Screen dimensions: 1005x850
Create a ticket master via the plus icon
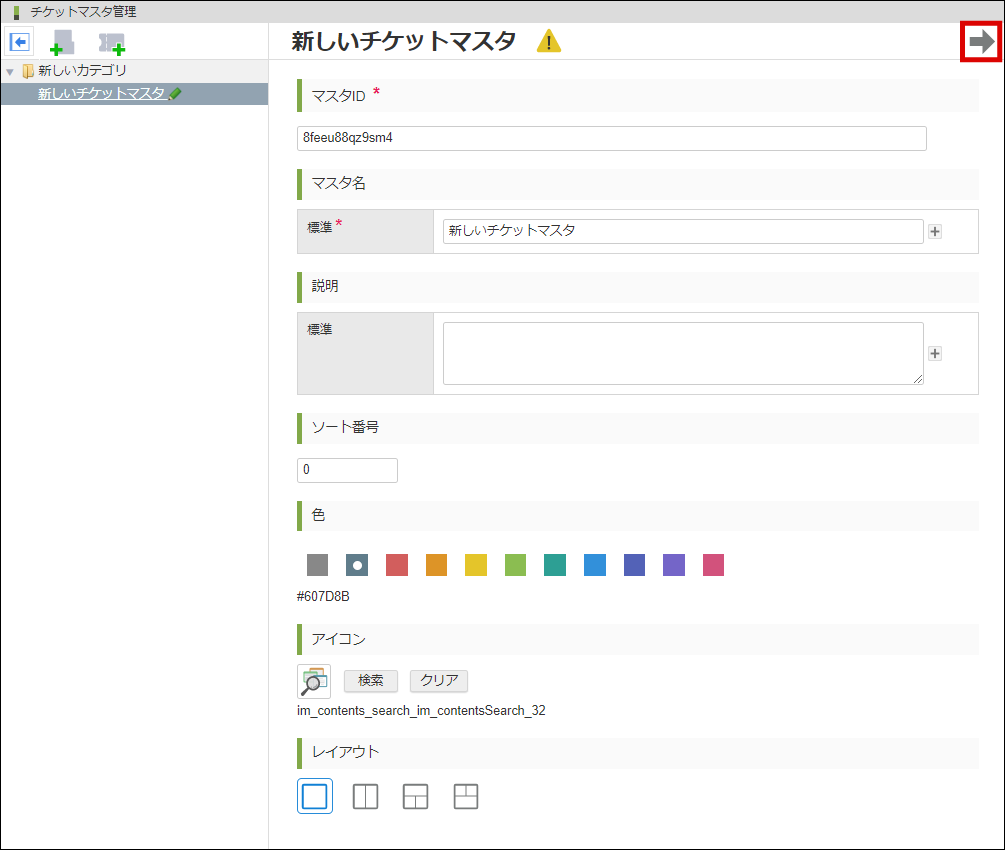pyautogui.click(x=112, y=42)
